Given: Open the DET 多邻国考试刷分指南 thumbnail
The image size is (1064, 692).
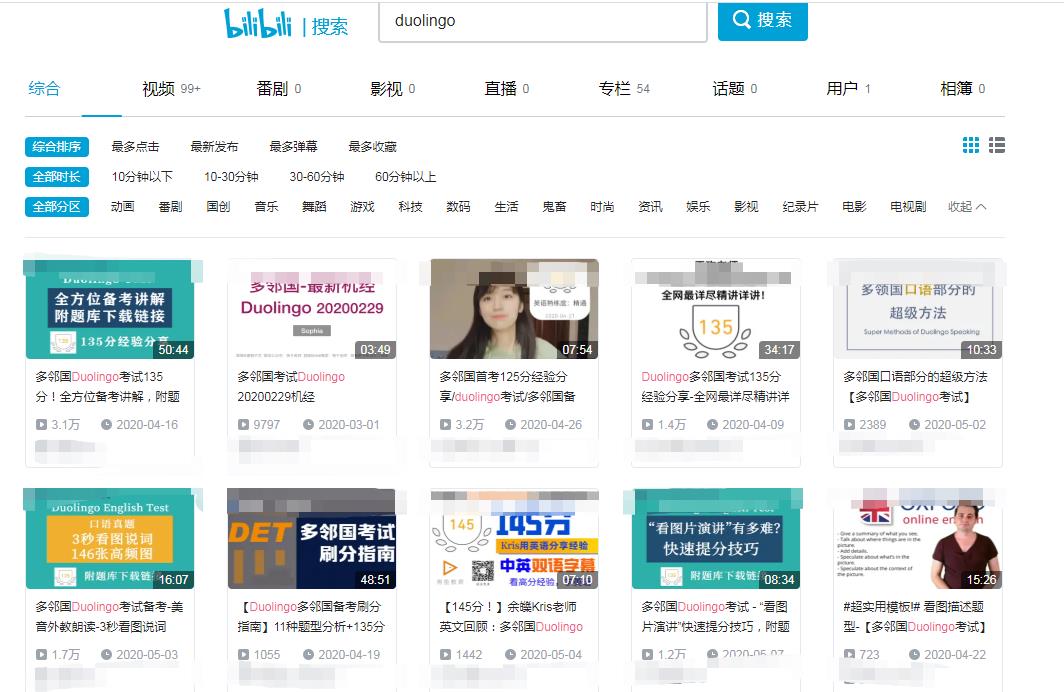Looking at the screenshot, I should point(311,539).
